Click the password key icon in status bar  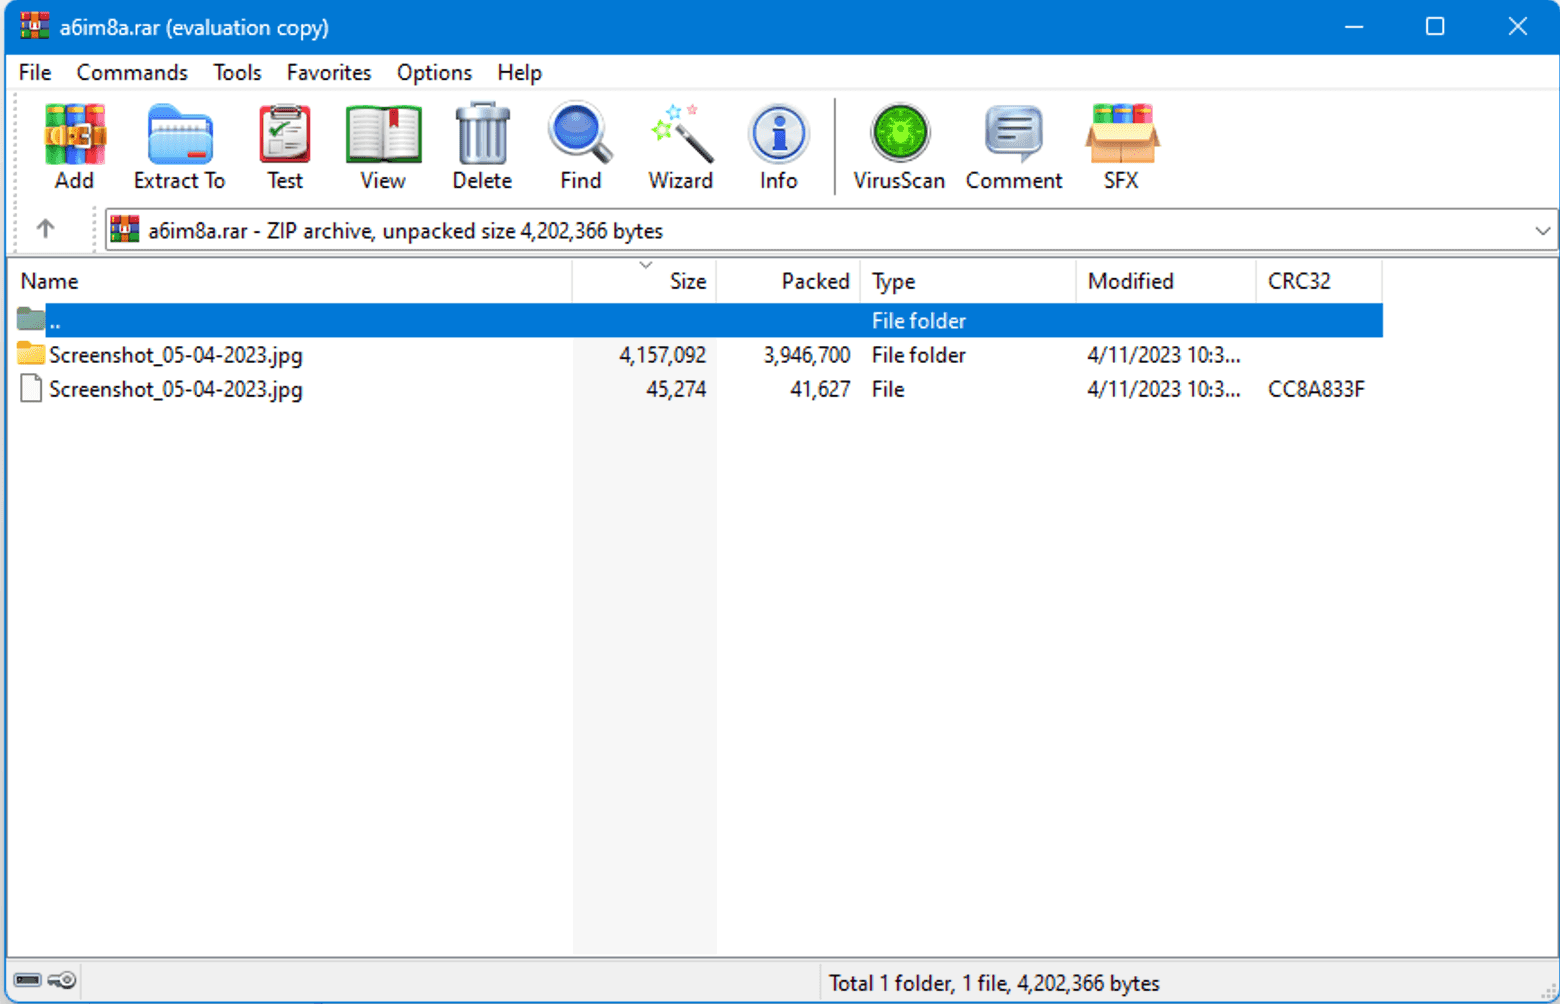62,980
